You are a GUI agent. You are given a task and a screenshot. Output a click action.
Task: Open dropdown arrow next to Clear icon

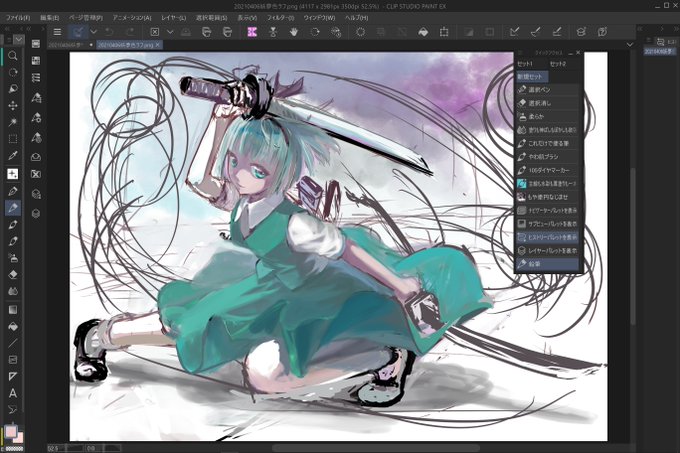tap(170, 32)
